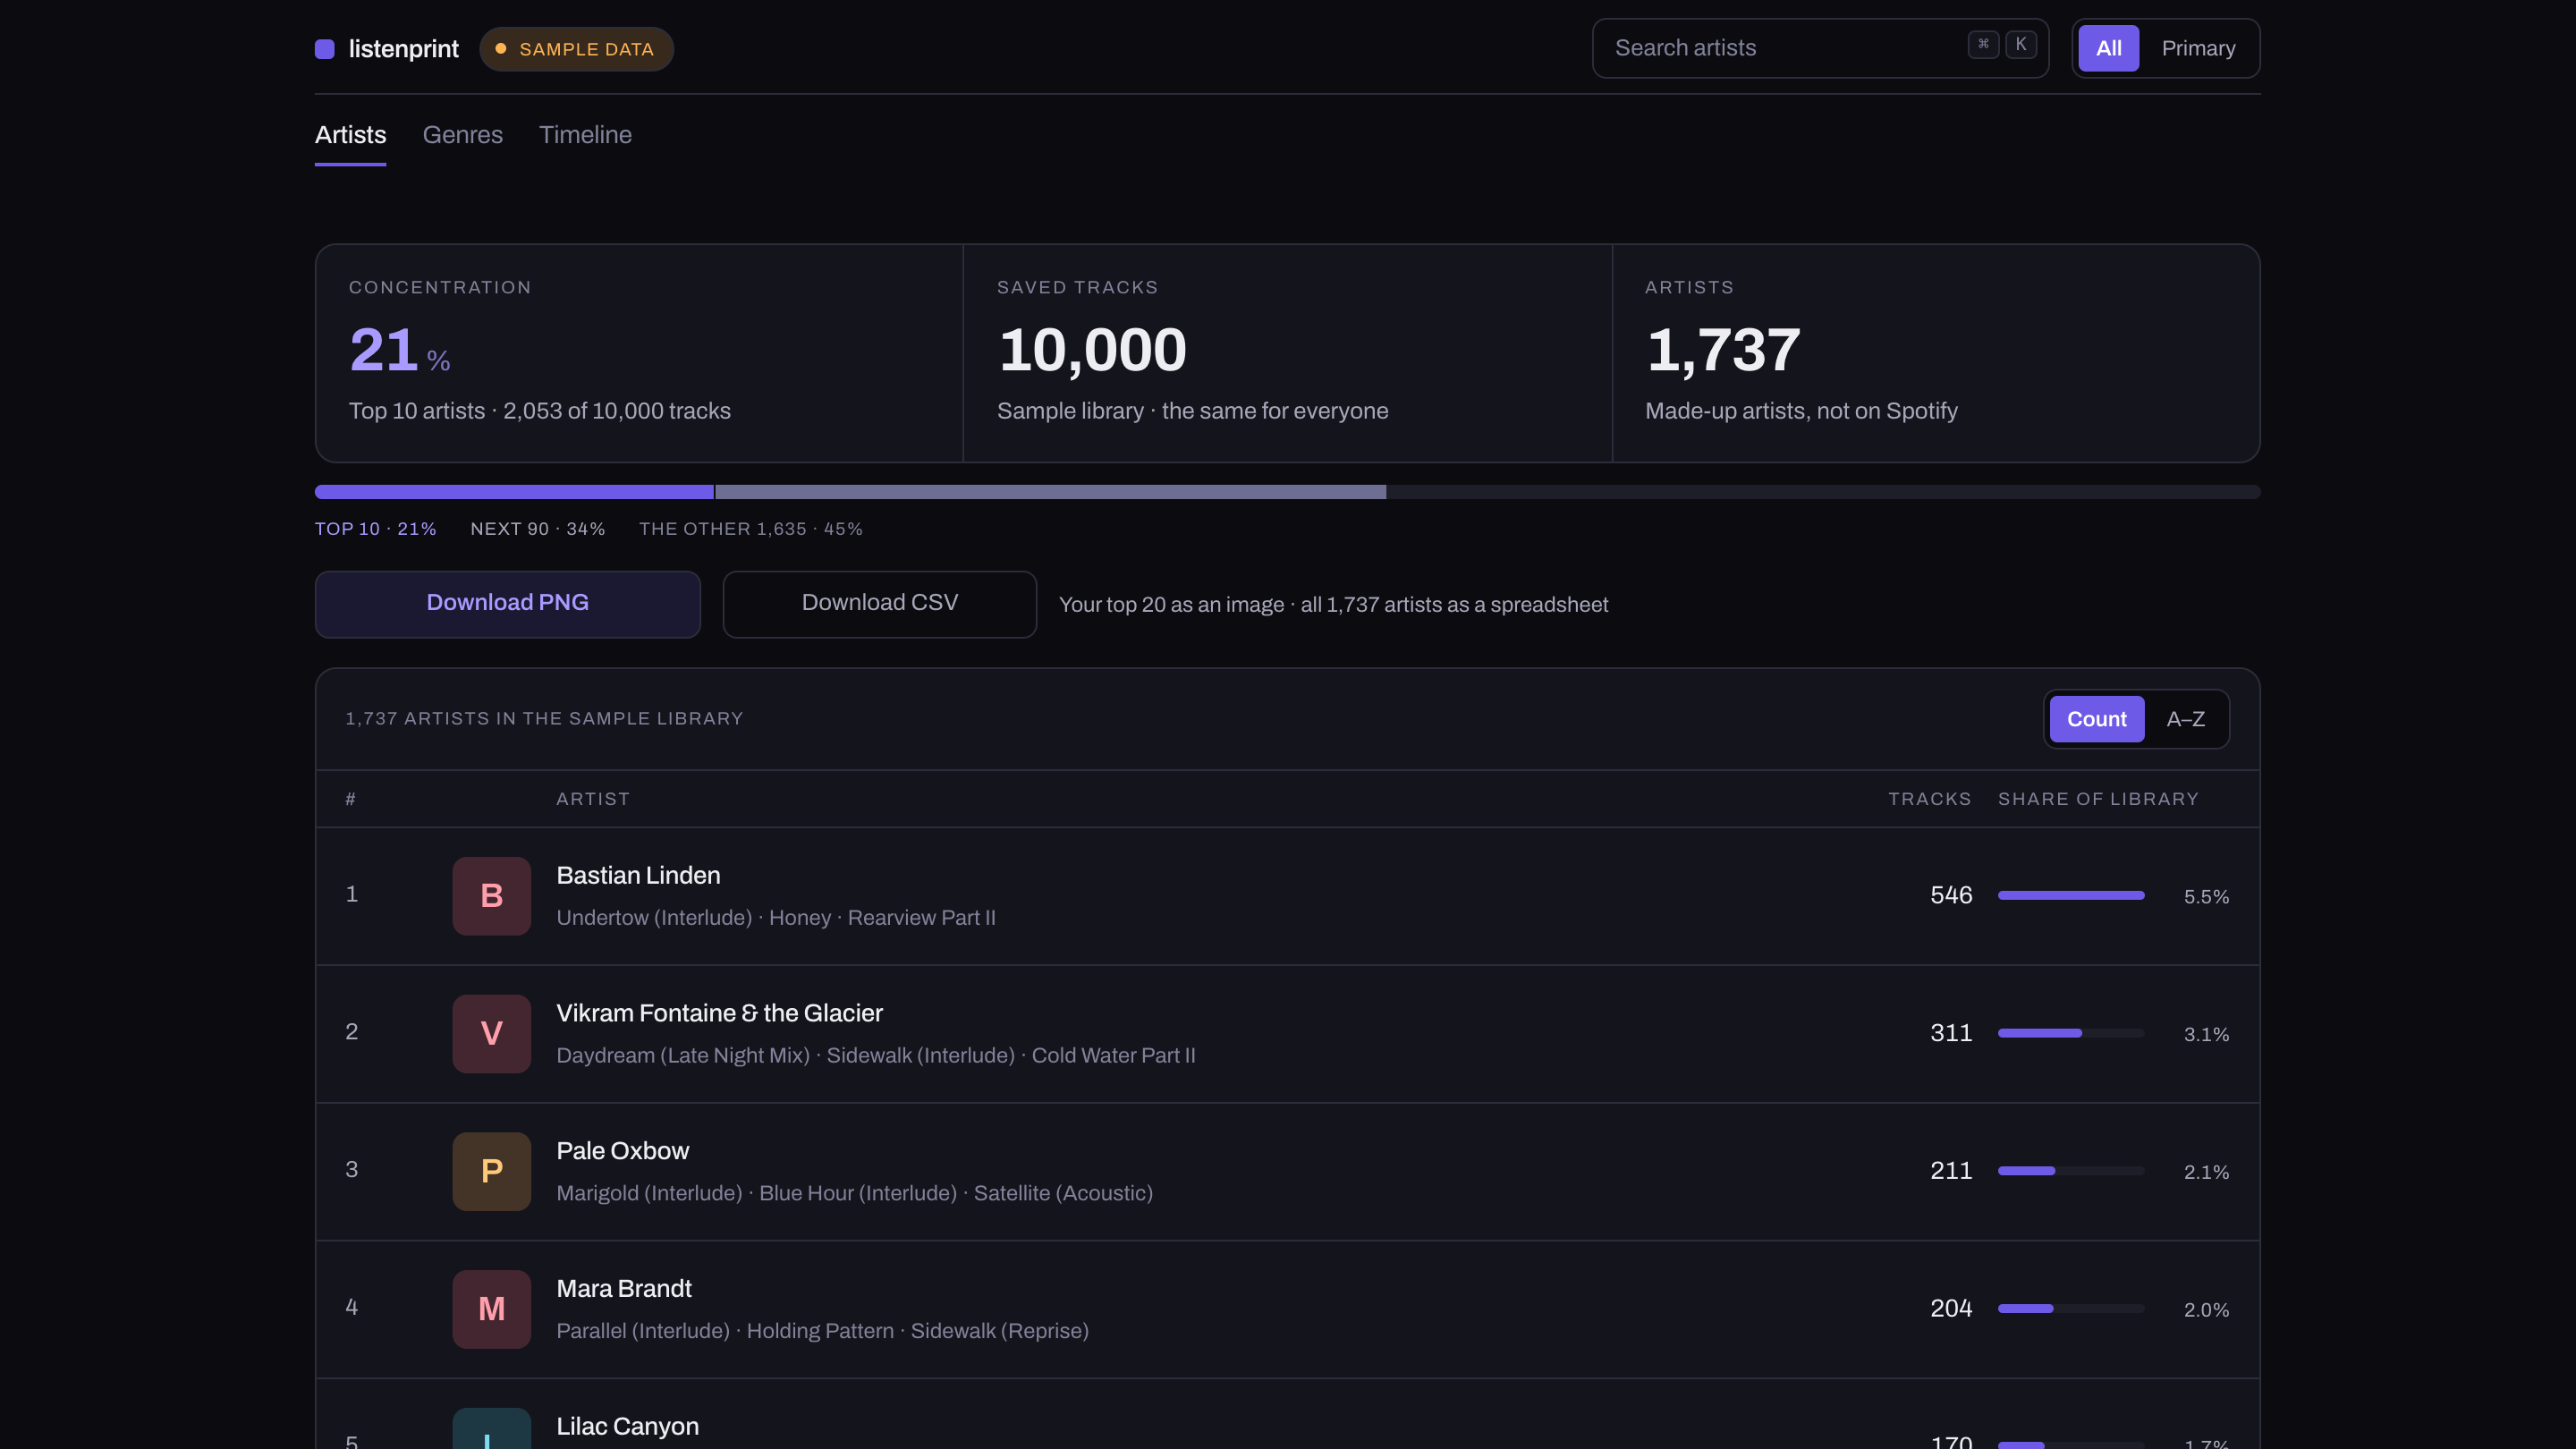Click the 21% concentration value
This screenshot has height=1449, width=2576.
click(x=399, y=350)
